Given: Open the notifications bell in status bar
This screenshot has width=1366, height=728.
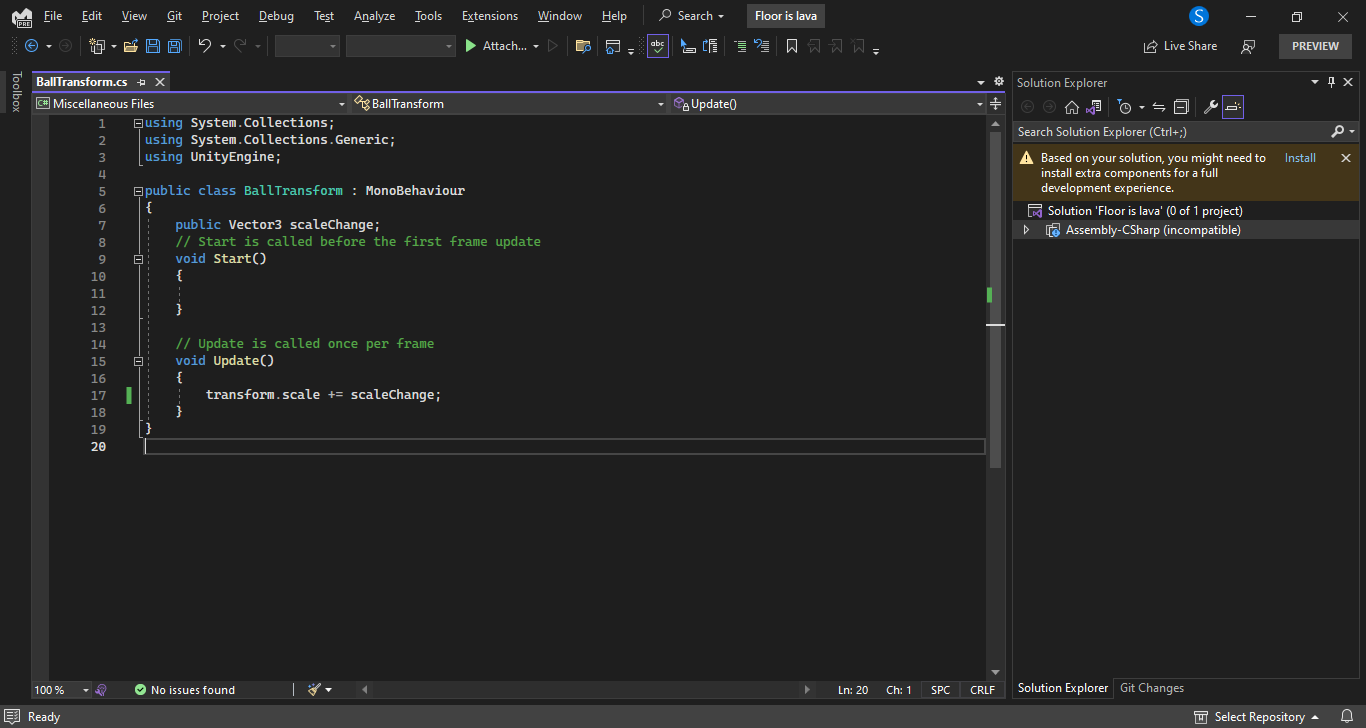Looking at the screenshot, I should (x=1345, y=717).
